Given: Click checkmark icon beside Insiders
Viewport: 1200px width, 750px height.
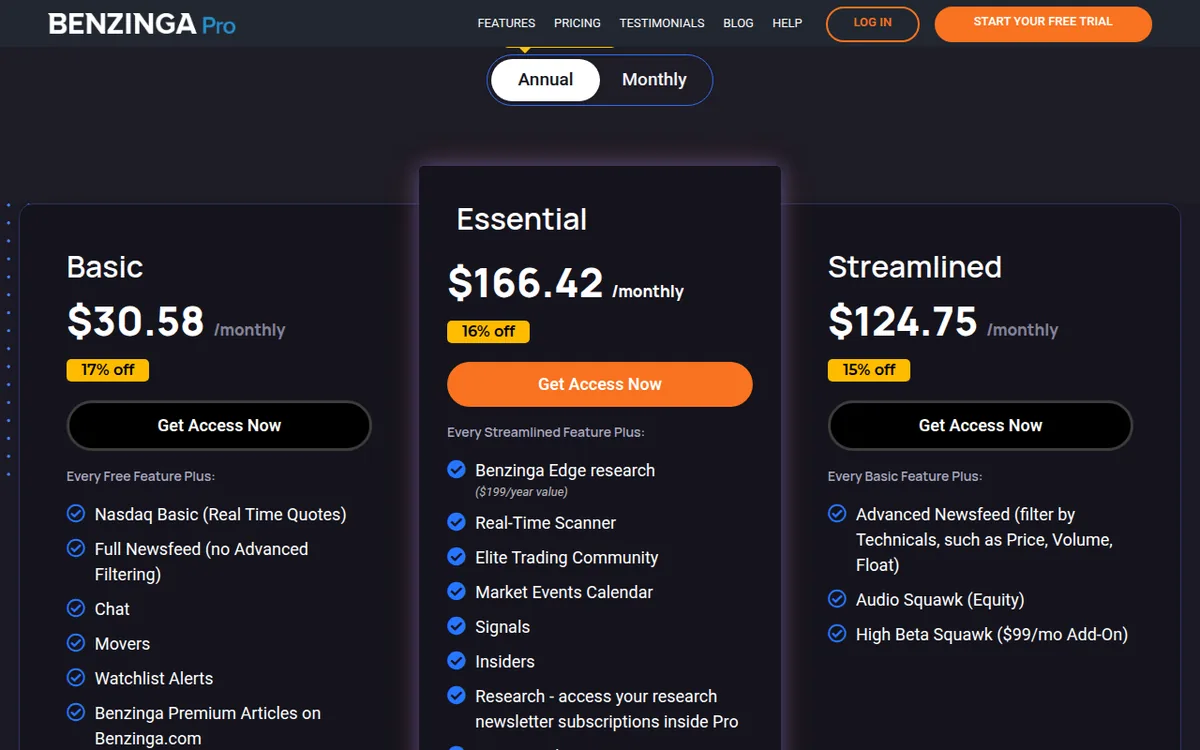Looking at the screenshot, I should [x=456, y=661].
